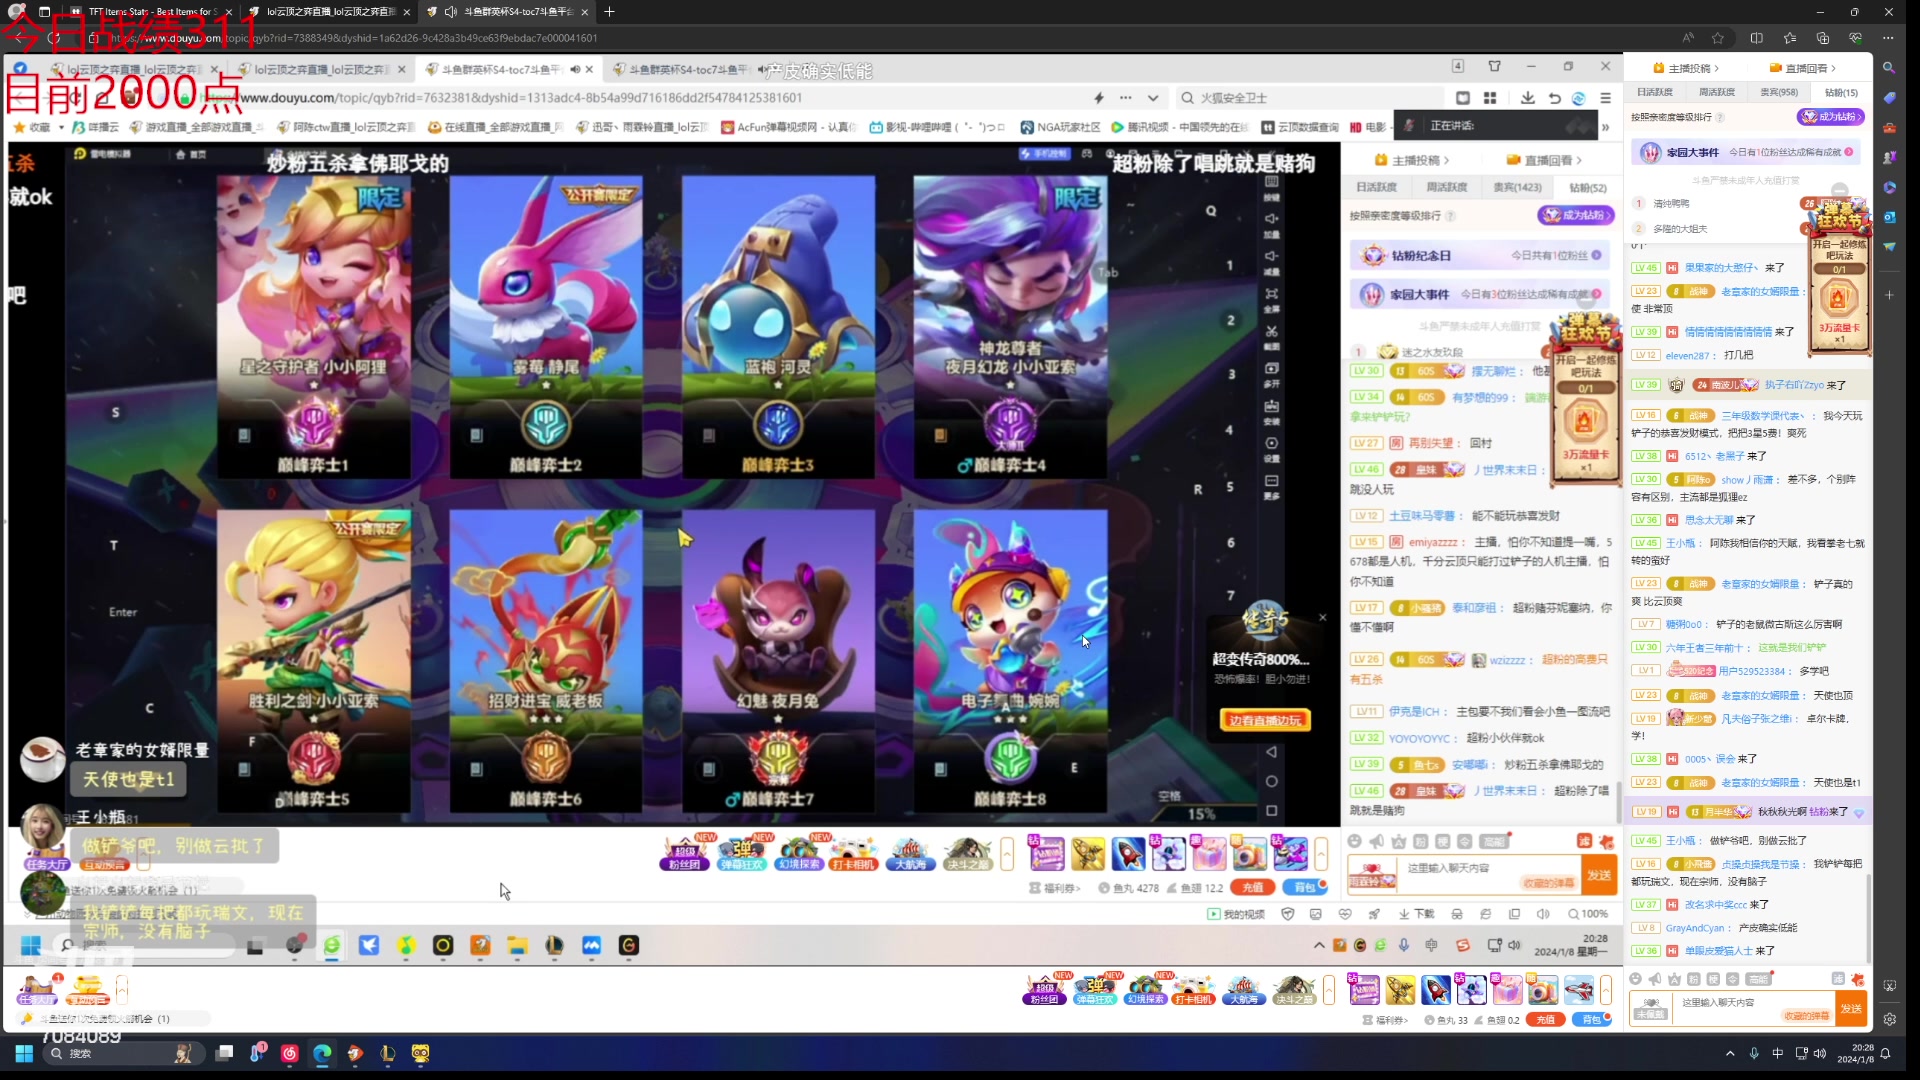
Task: Select 电子舞曲 婉婉 little legend card
Action: point(1010,659)
